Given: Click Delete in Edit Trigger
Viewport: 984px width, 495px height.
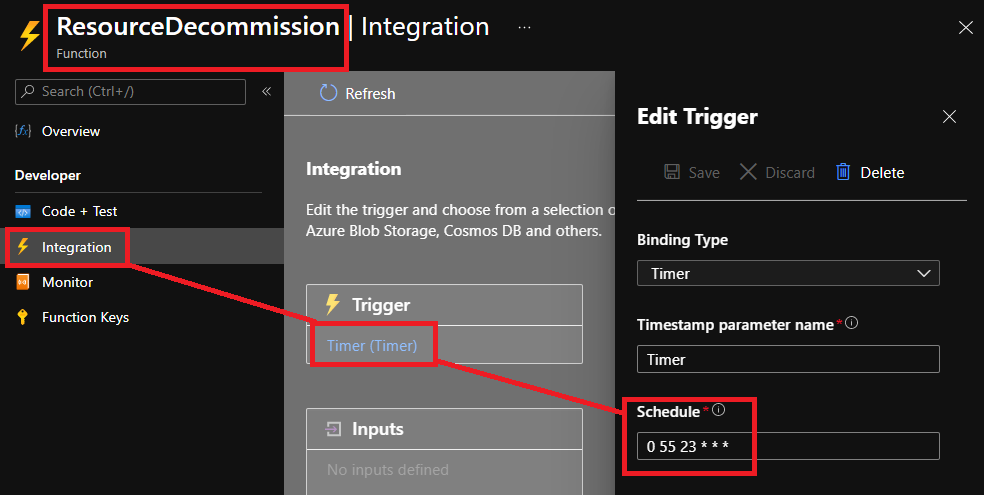Looking at the screenshot, I should (x=870, y=173).
